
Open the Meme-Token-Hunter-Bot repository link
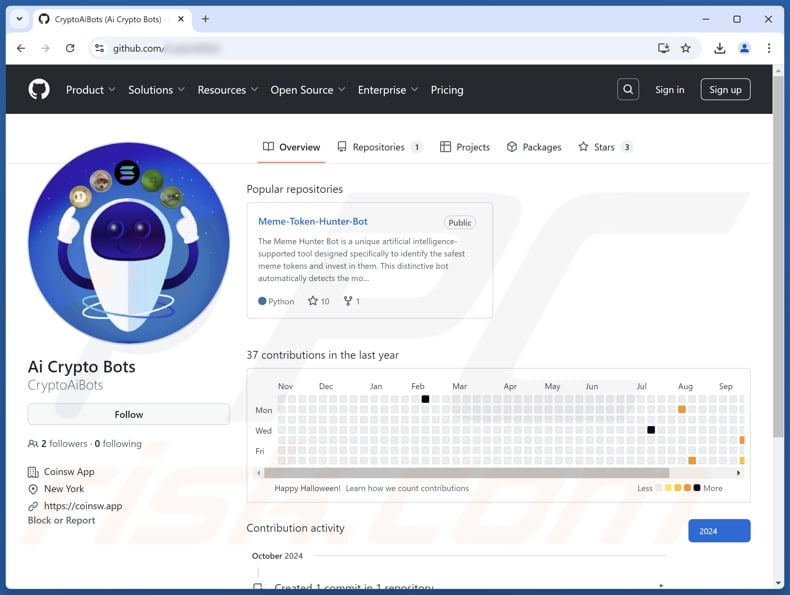(x=313, y=221)
